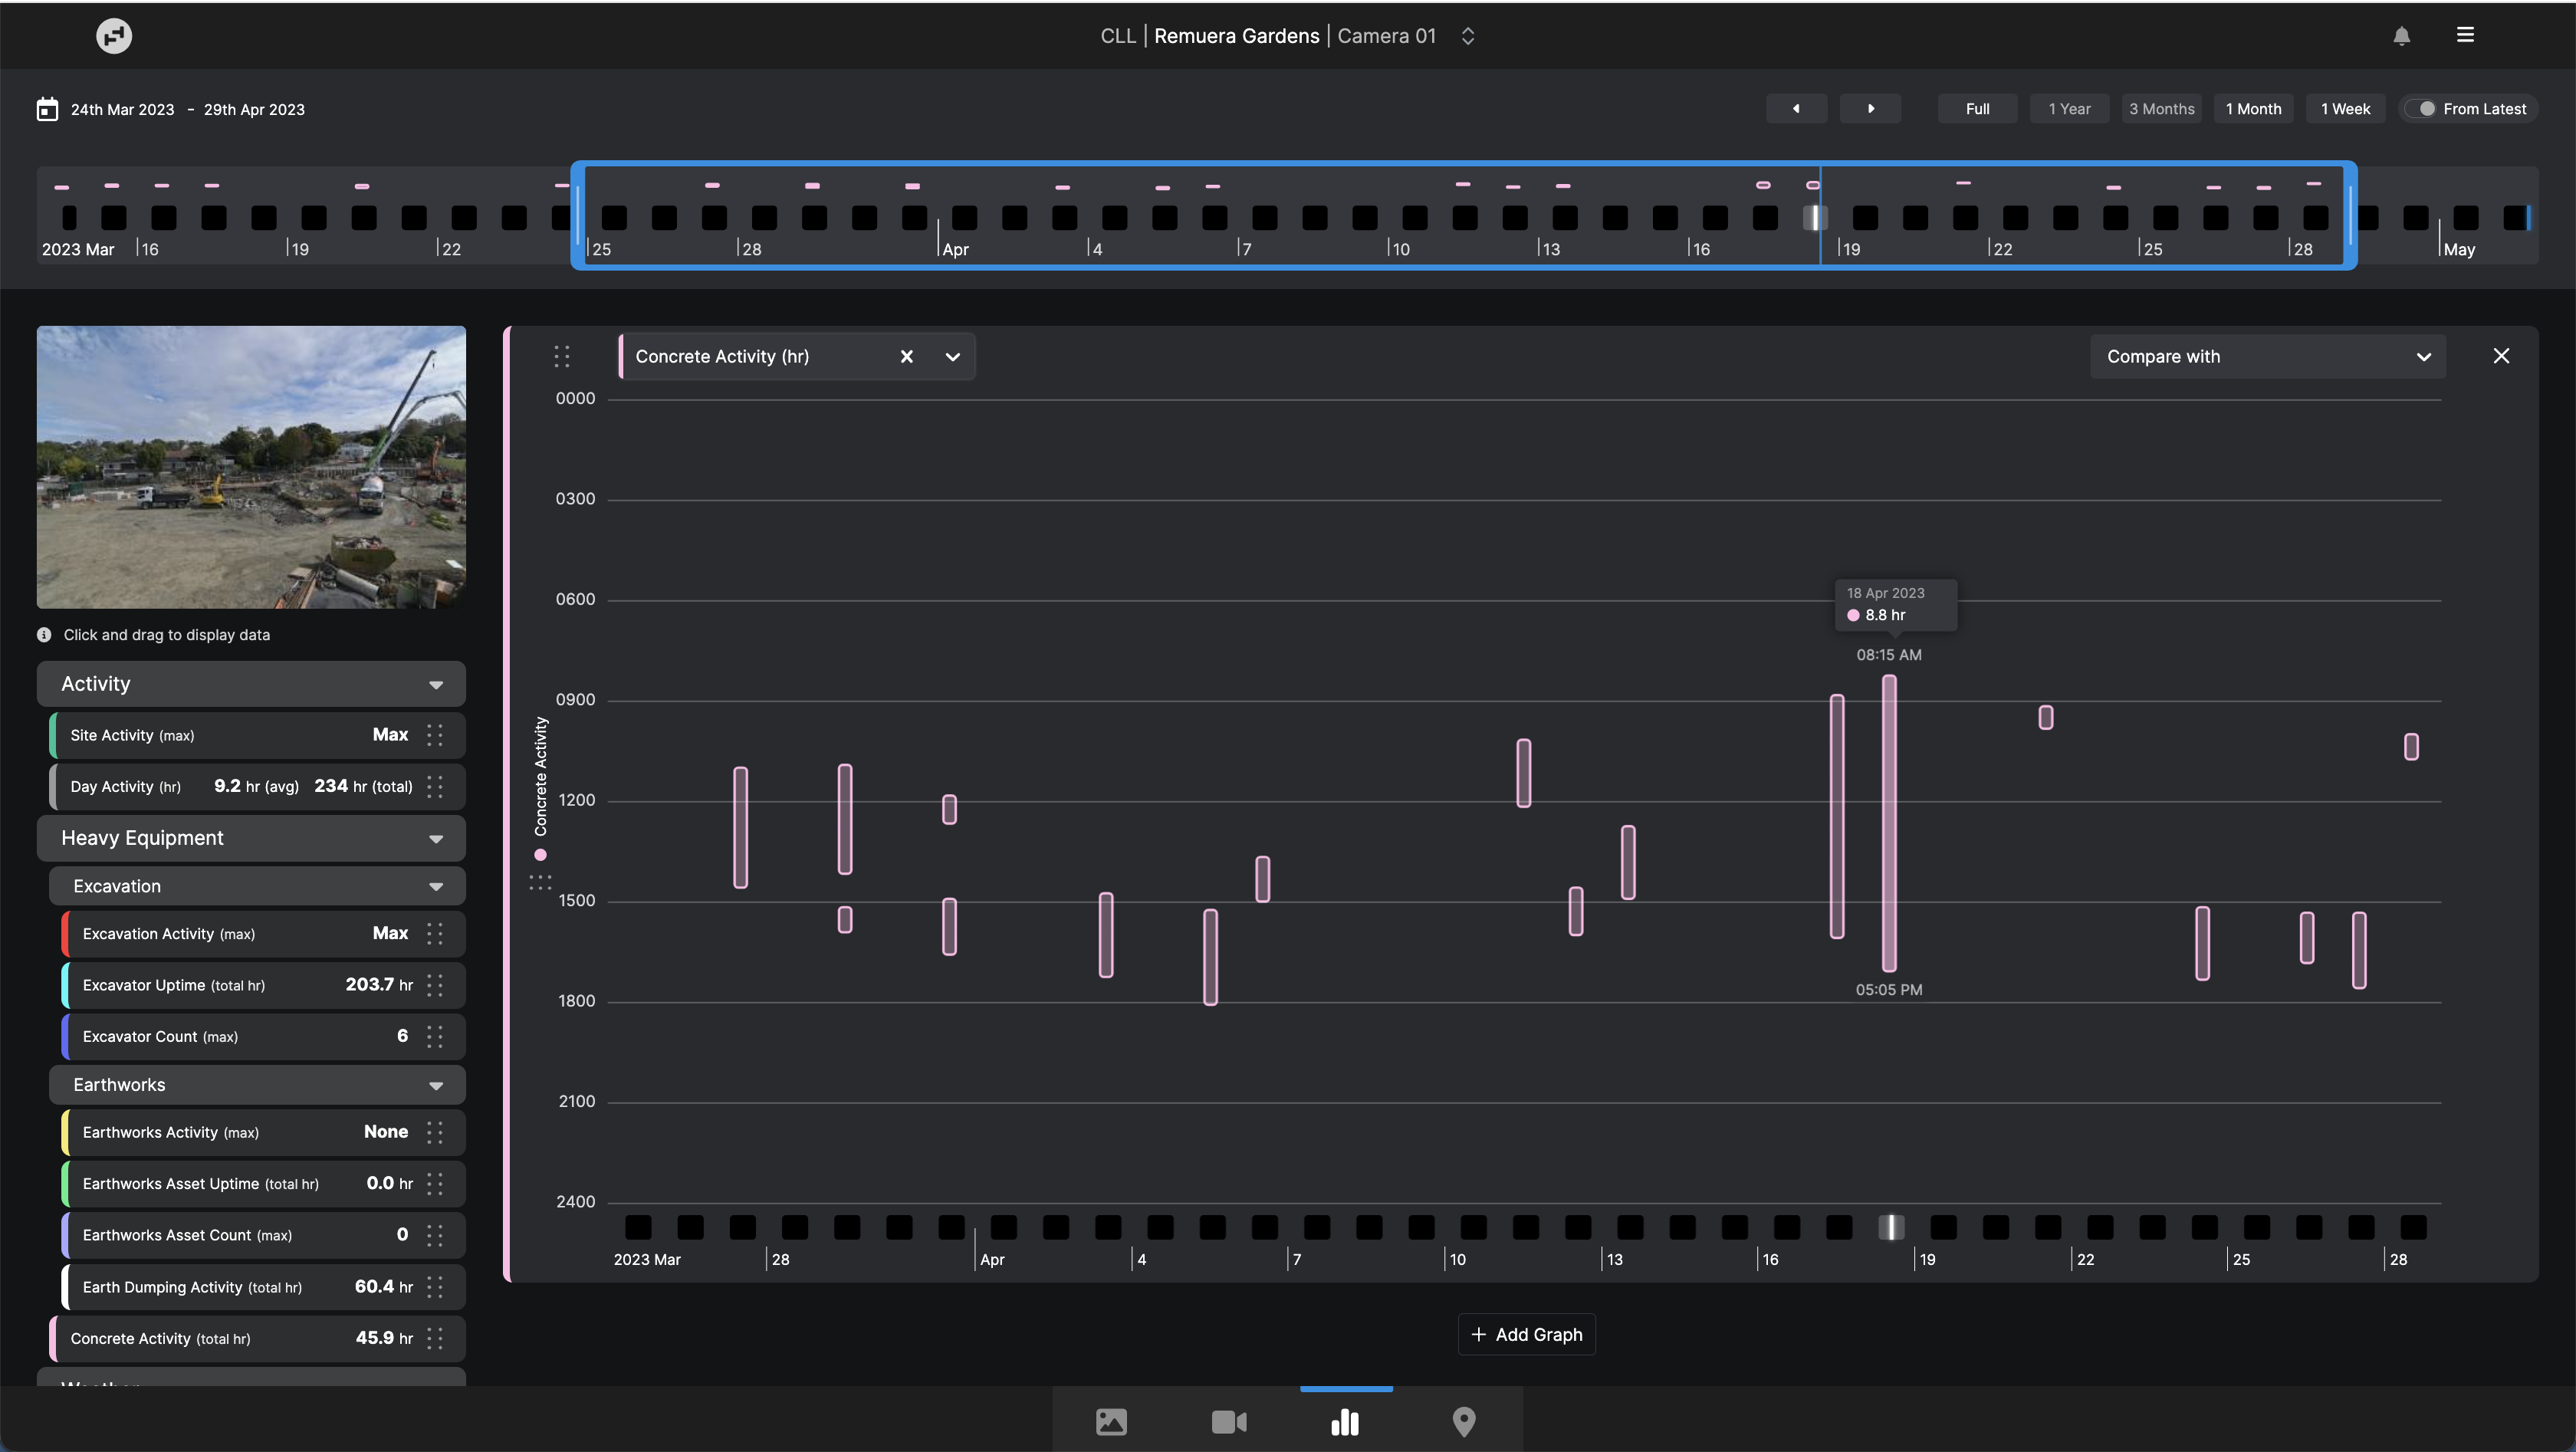Select the 1 Week range
2576x1452 pixels.
2345,109
